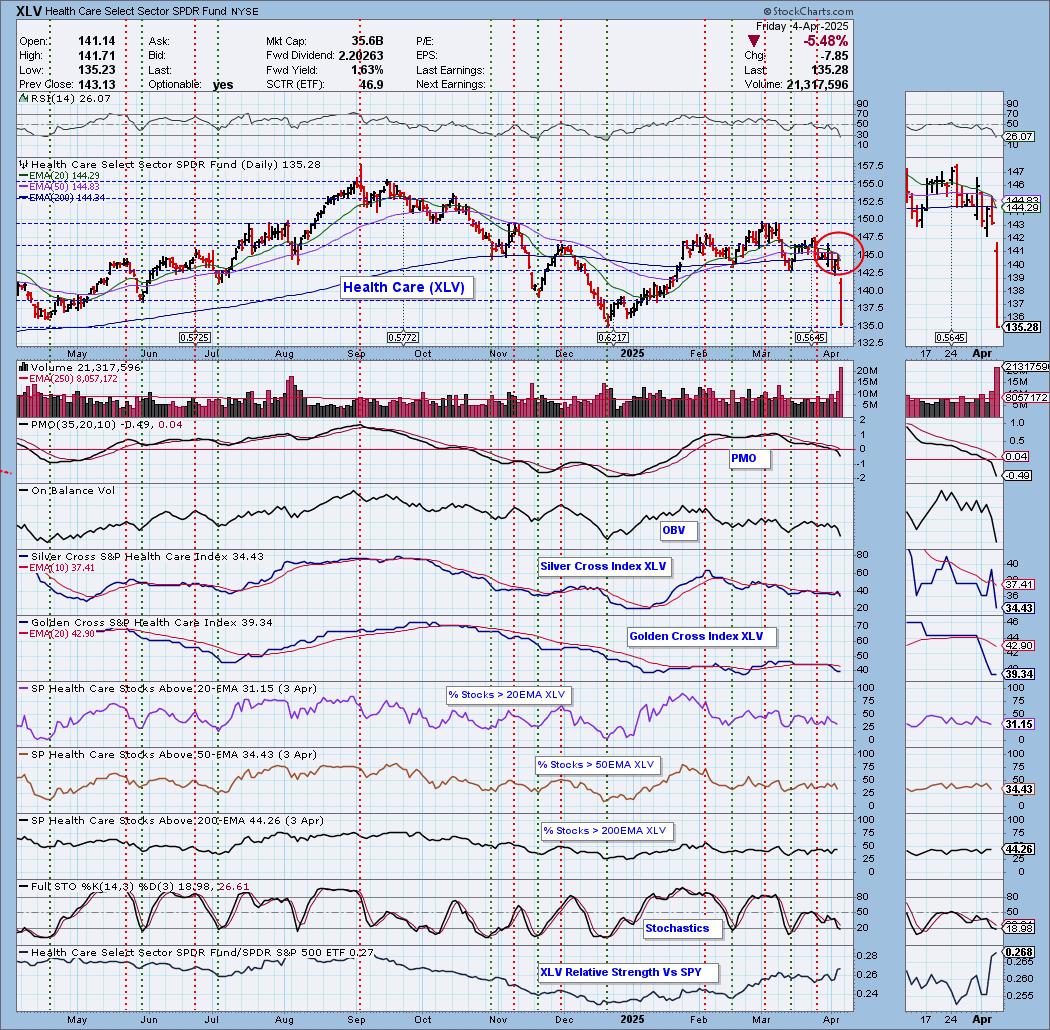Click the 0.6217 cycle label on price chart
The height and width of the screenshot is (1030, 1050).
click(x=612, y=338)
